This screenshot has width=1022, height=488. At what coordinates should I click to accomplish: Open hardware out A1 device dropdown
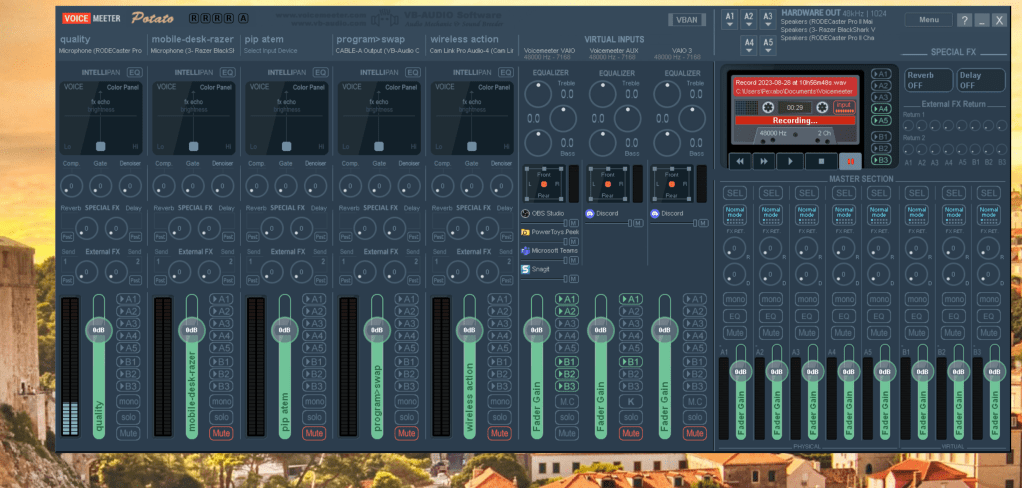[730, 20]
